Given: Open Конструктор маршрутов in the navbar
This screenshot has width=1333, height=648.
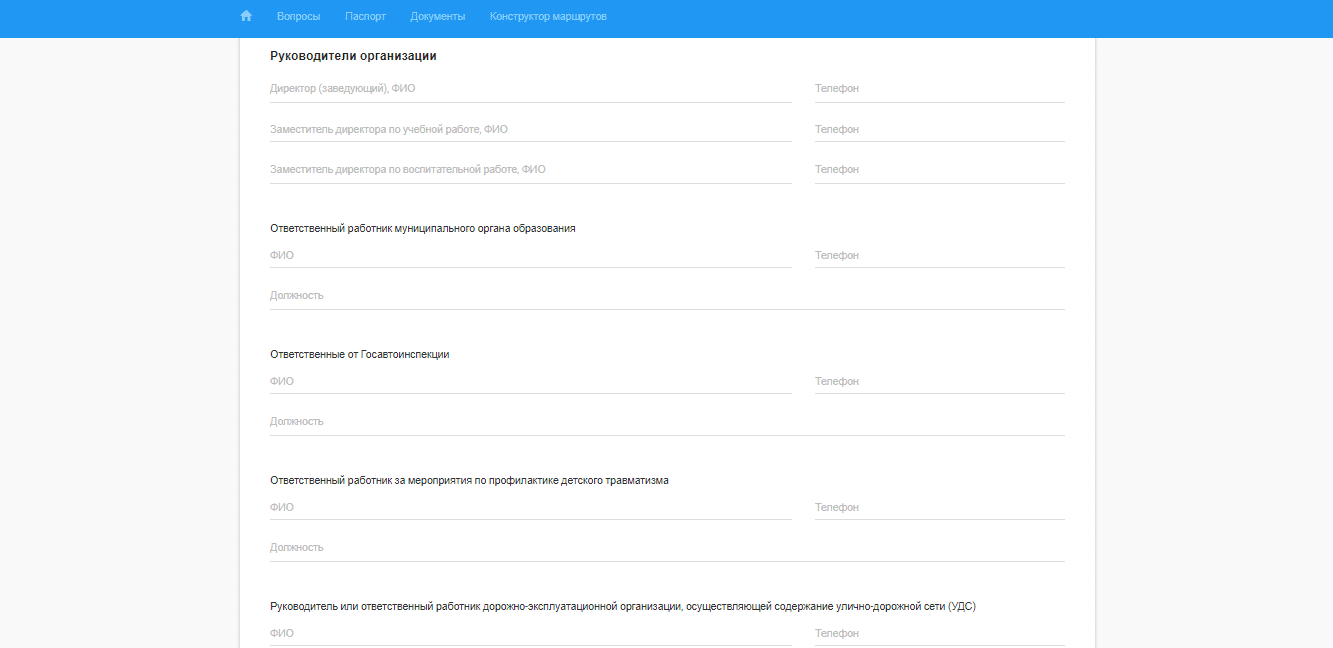Looking at the screenshot, I should tap(548, 17).
